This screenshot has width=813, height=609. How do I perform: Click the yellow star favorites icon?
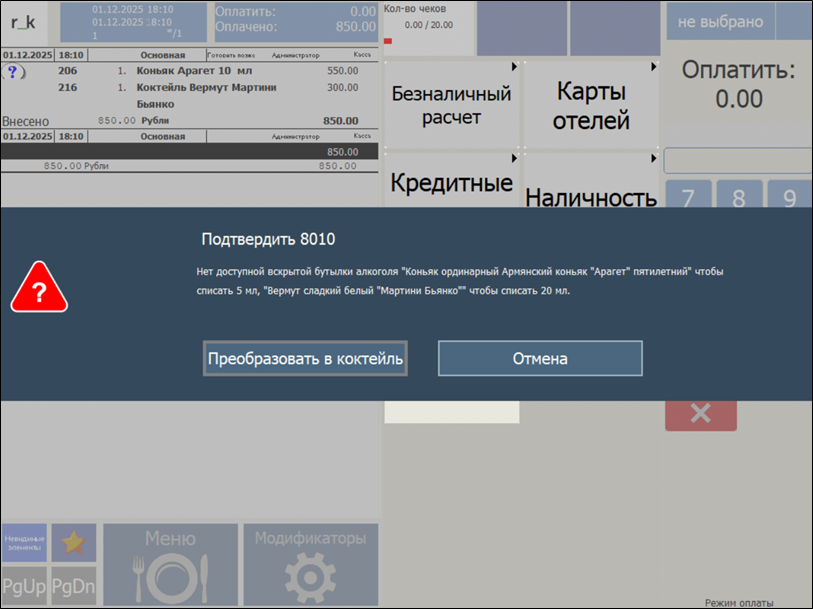coord(74,543)
